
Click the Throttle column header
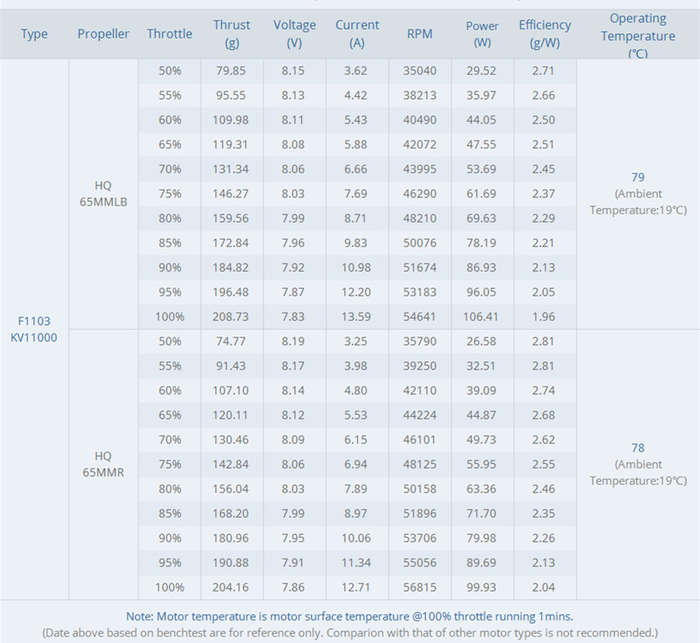(x=170, y=34)
